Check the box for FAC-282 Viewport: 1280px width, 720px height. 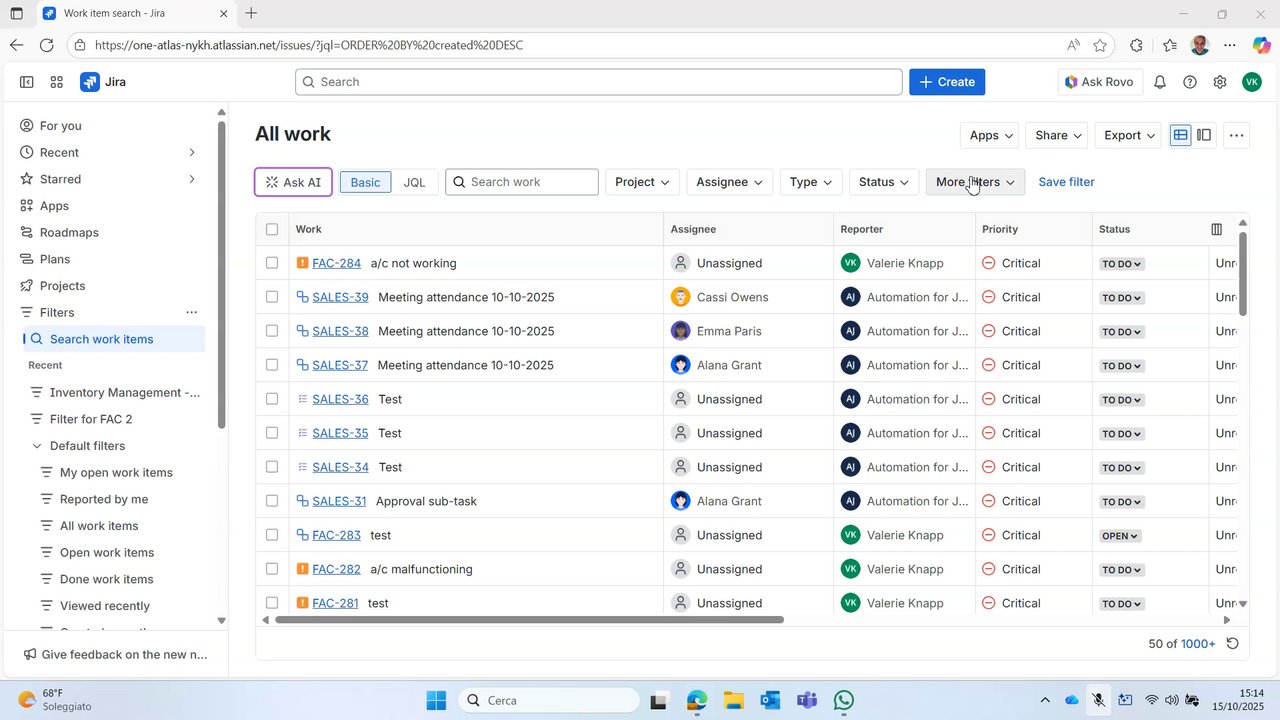click(272, 569)
